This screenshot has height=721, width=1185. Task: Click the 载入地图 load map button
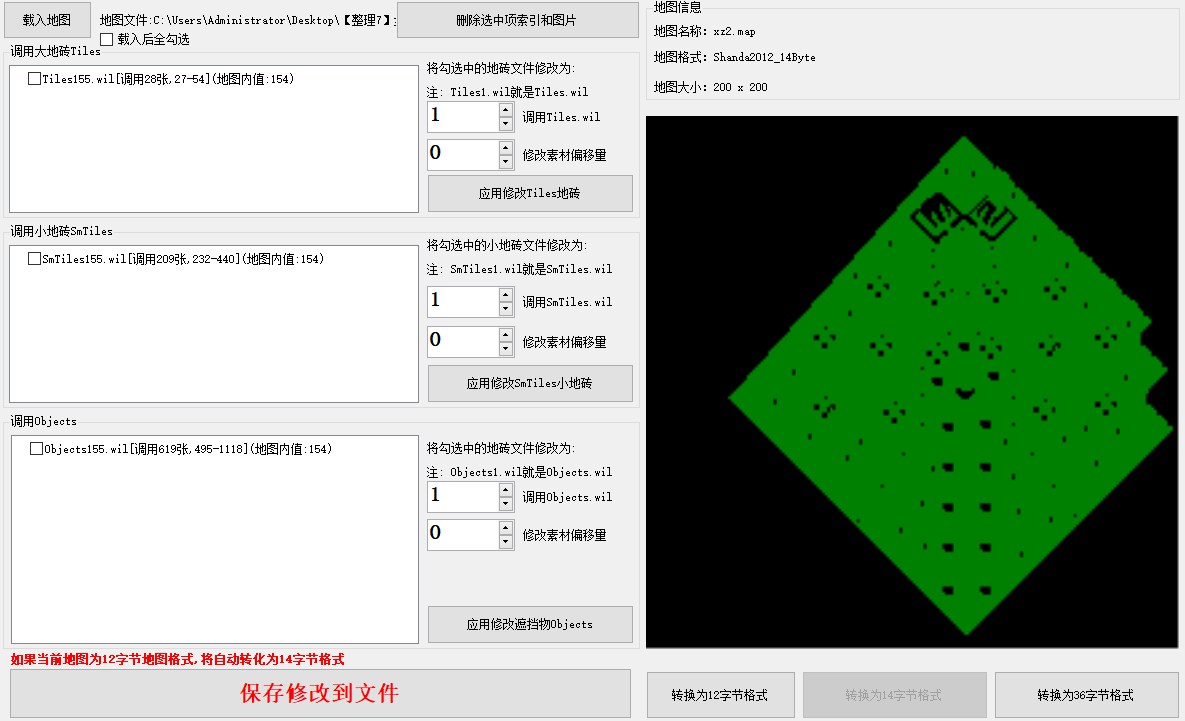pos(47,20)
